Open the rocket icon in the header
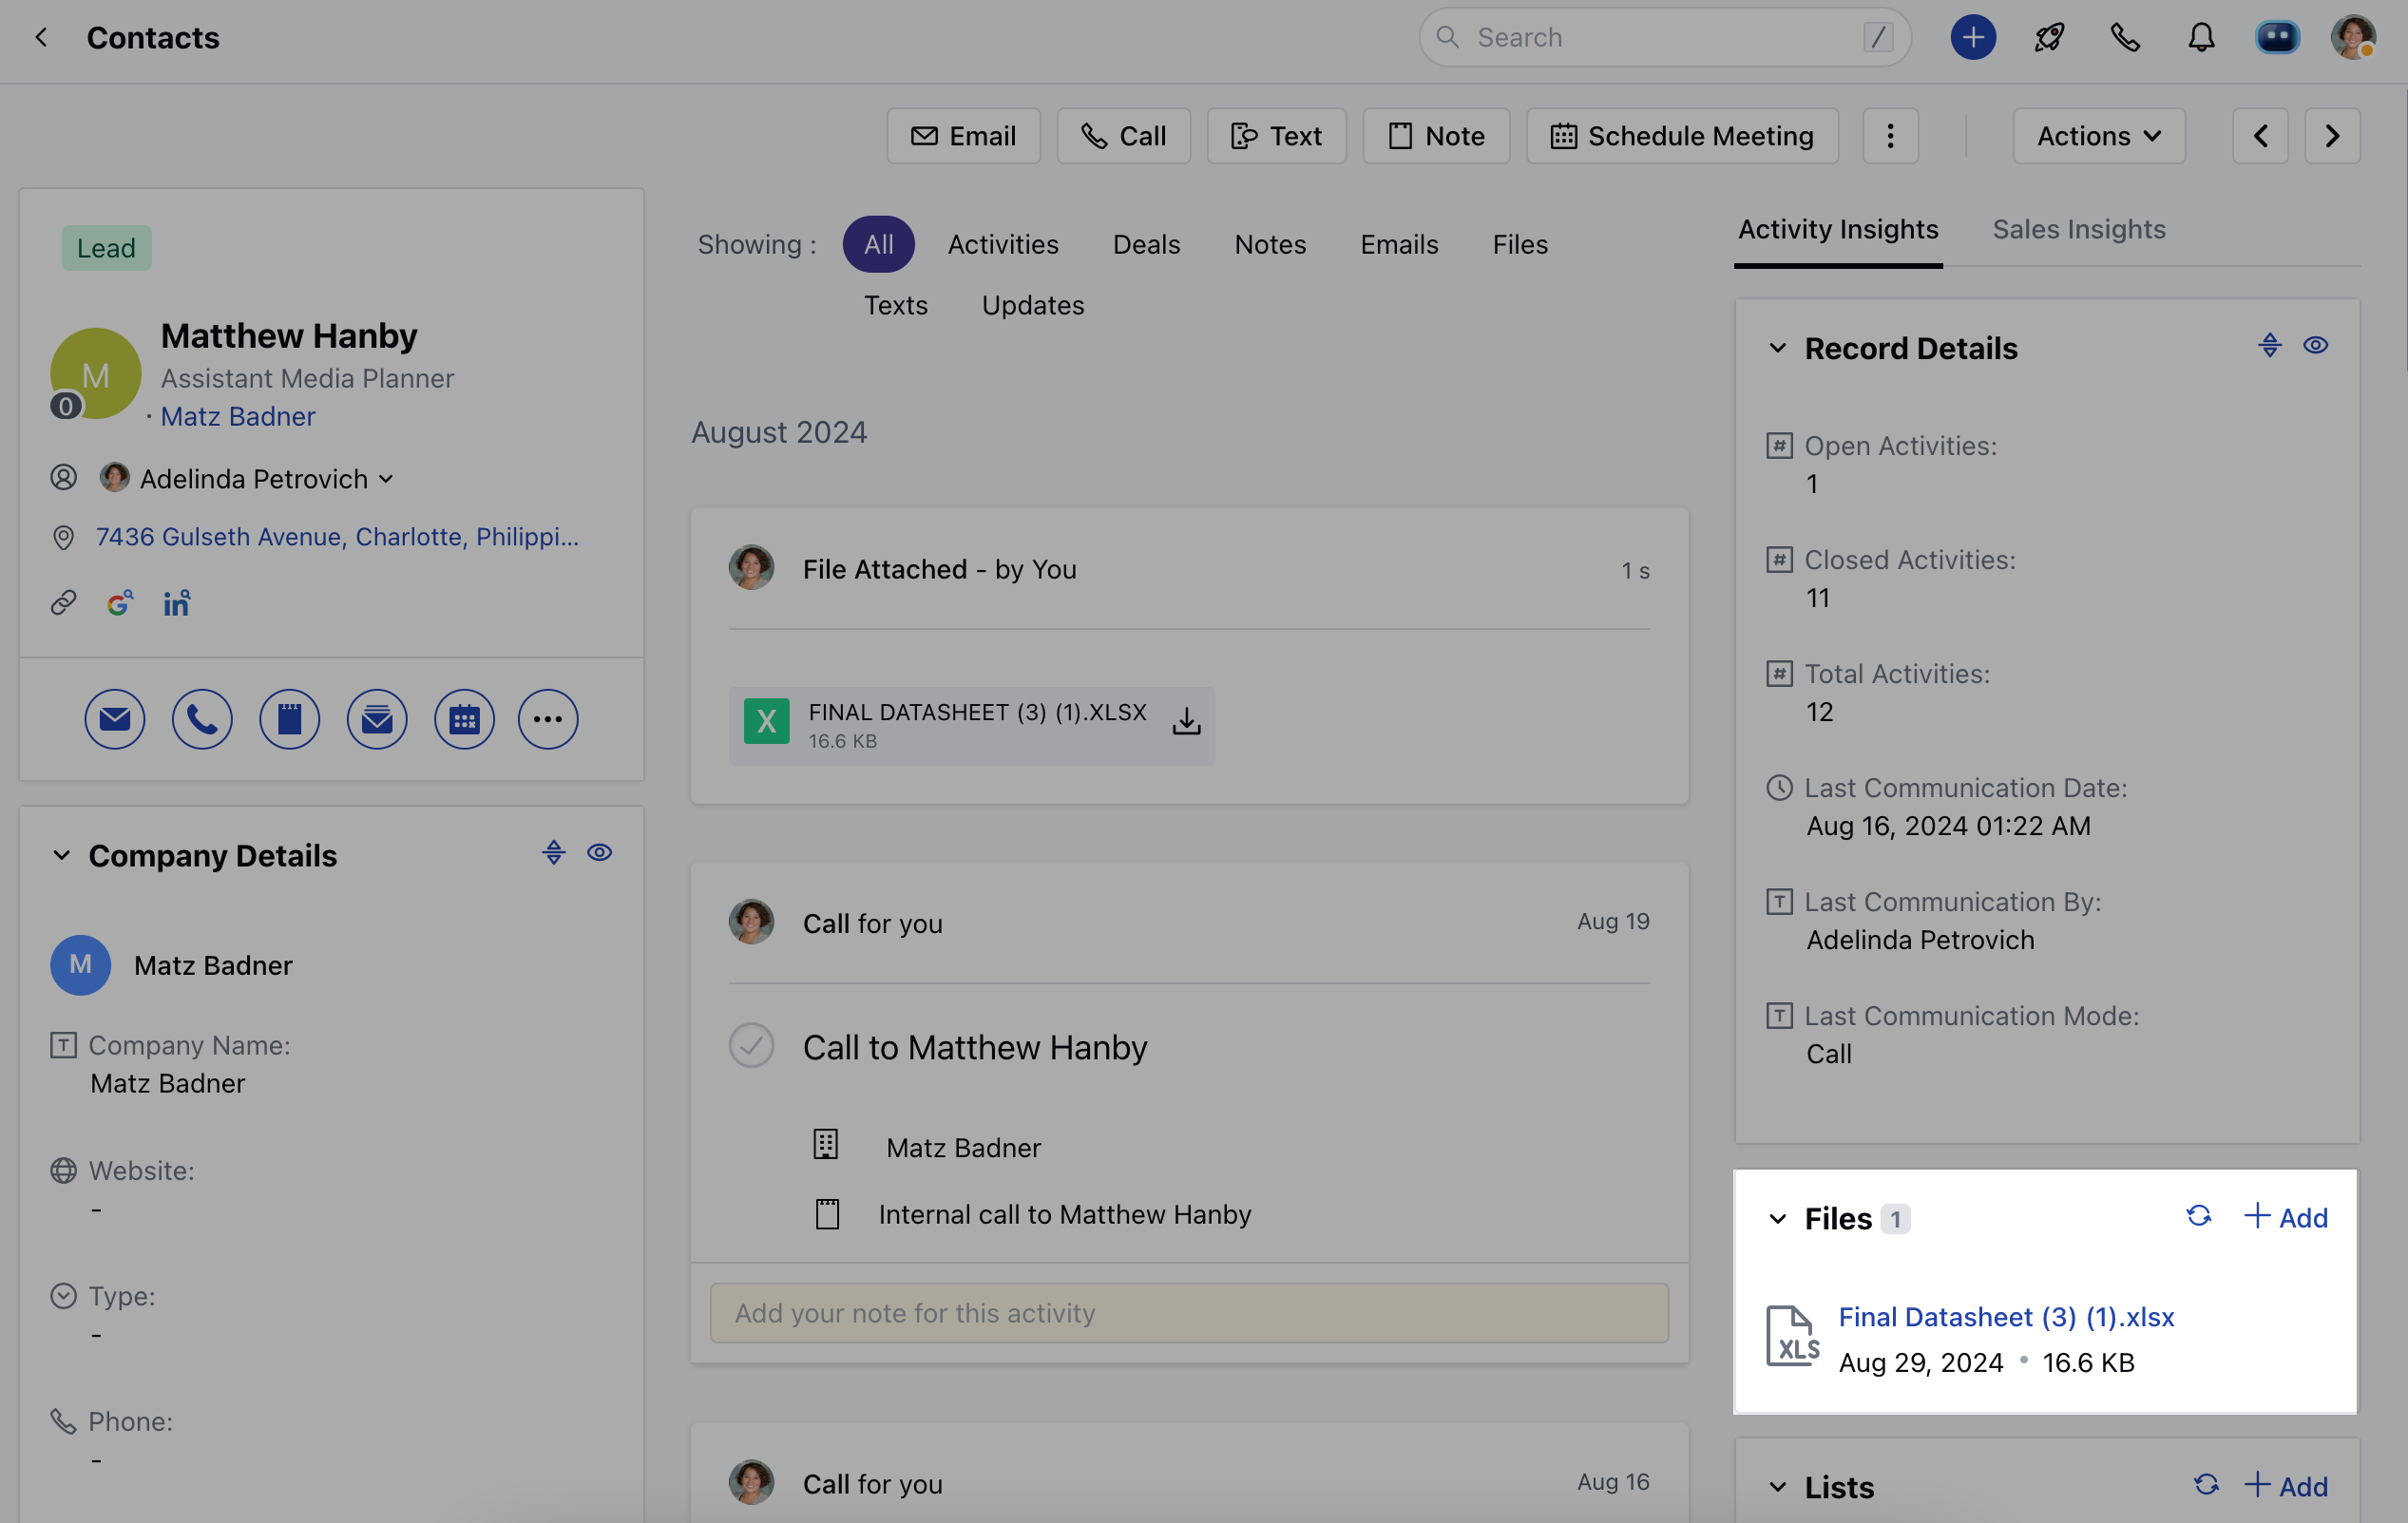The width and height of the screenshot is (2408, 1523). click(2049, 38)
